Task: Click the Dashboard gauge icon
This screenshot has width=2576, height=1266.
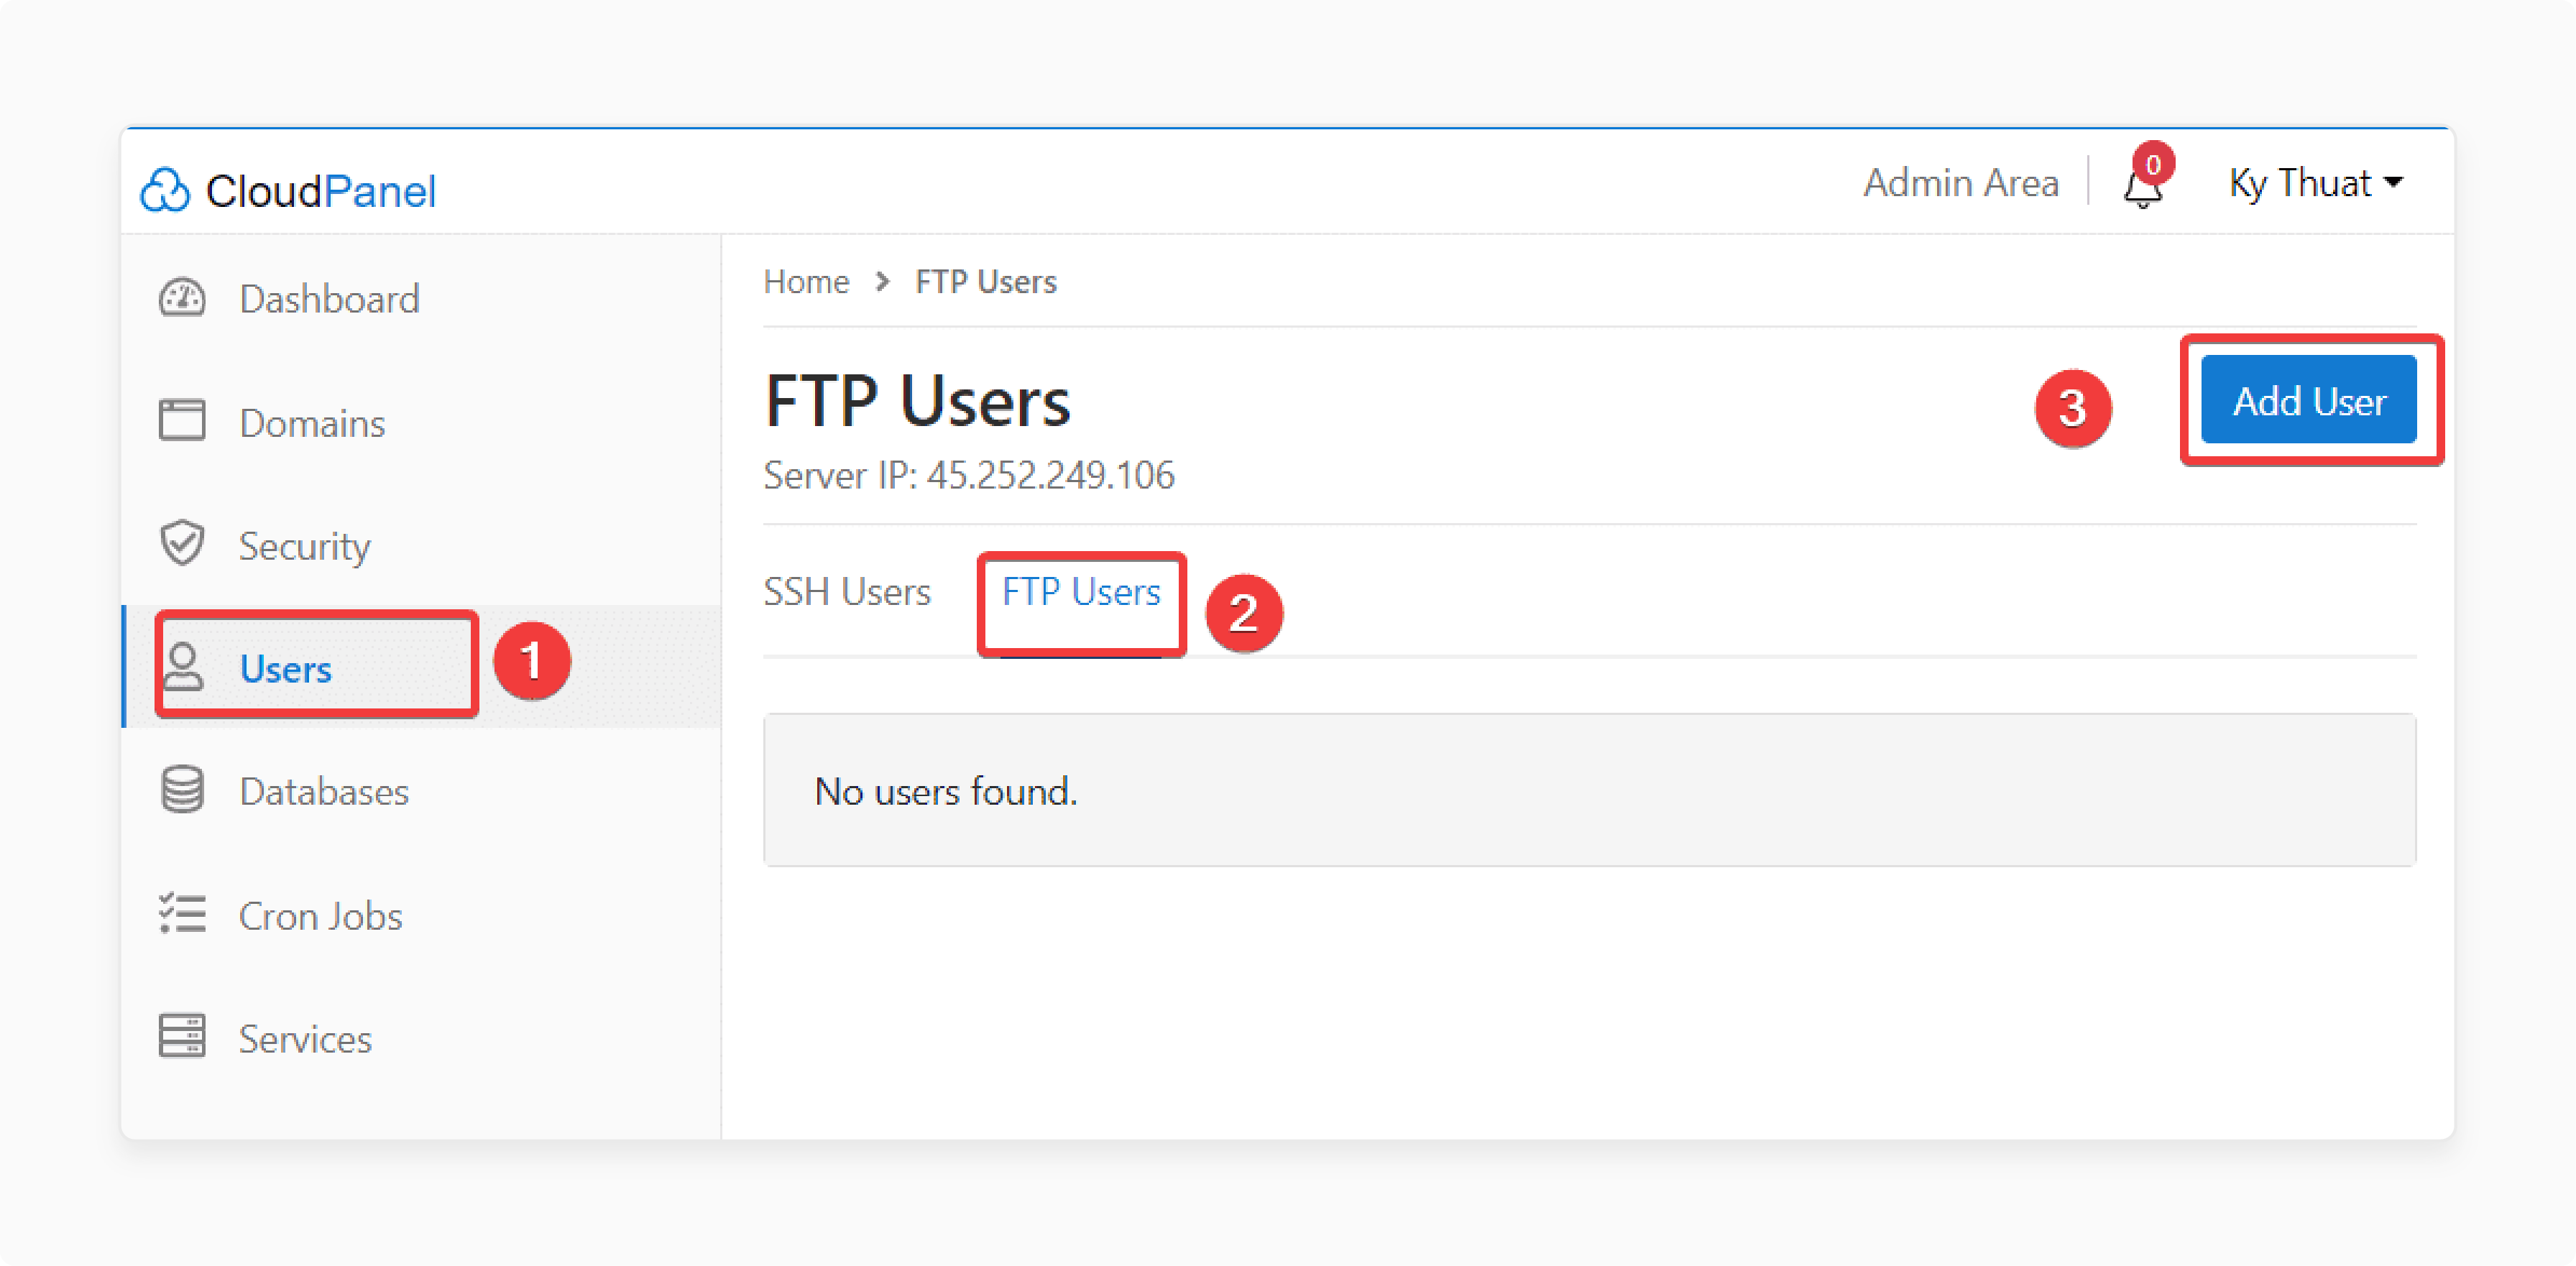Action: 182,298
